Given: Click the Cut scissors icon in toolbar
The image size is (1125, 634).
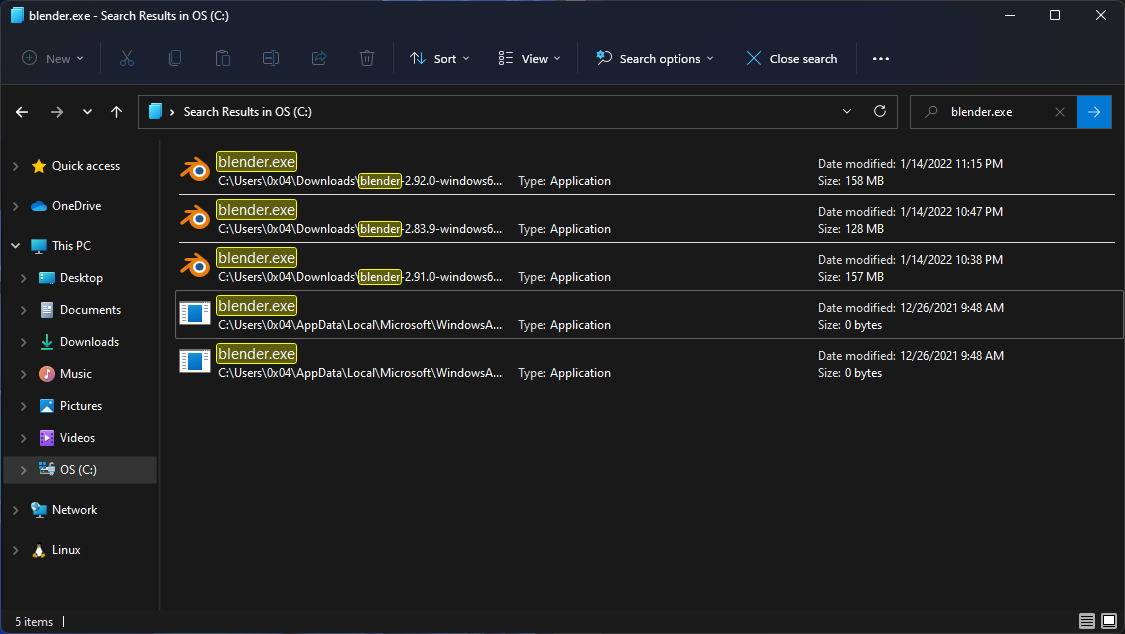Looking at the screenshot, I should [x=127, y=59].
